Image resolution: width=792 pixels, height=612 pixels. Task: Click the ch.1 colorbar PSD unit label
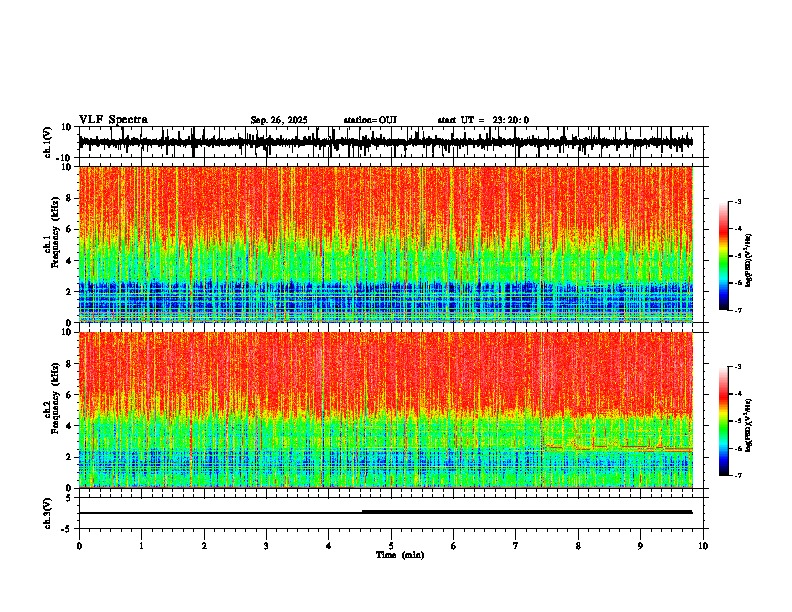(749, 261)
